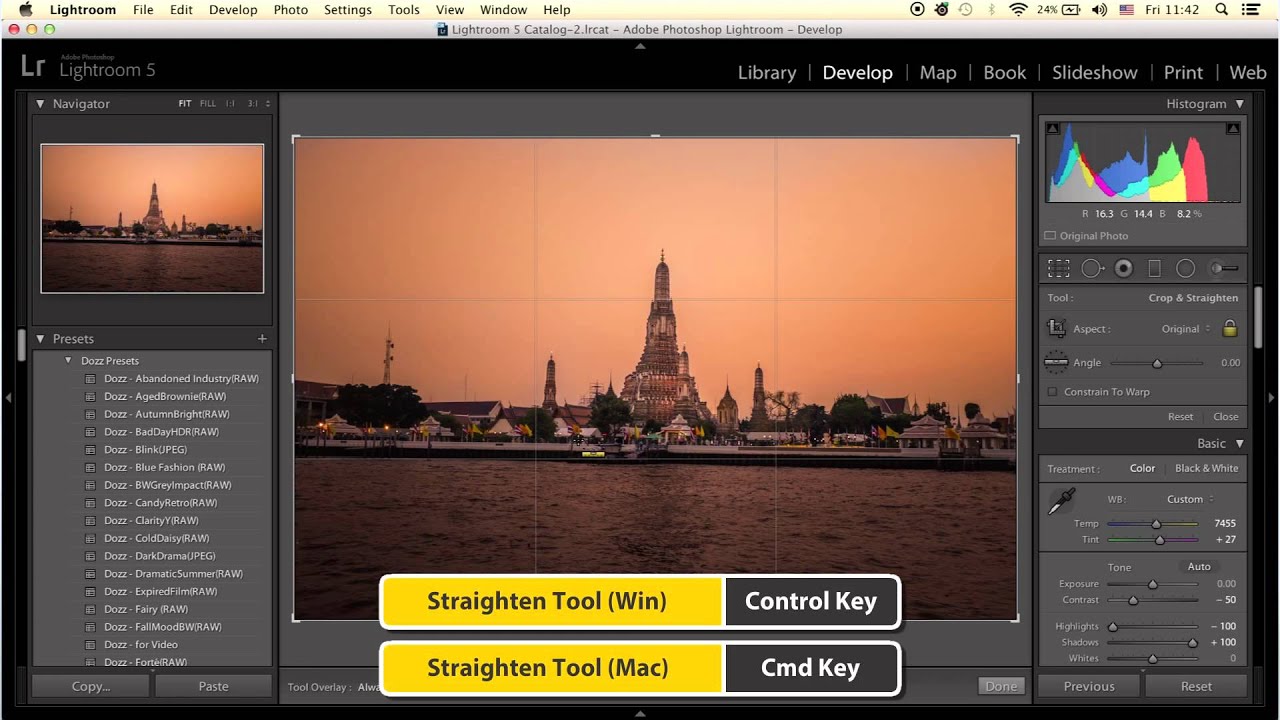Enable Constrain To Warp checkbox
Screen dimensions: 1280x720
pos(1052,392)
